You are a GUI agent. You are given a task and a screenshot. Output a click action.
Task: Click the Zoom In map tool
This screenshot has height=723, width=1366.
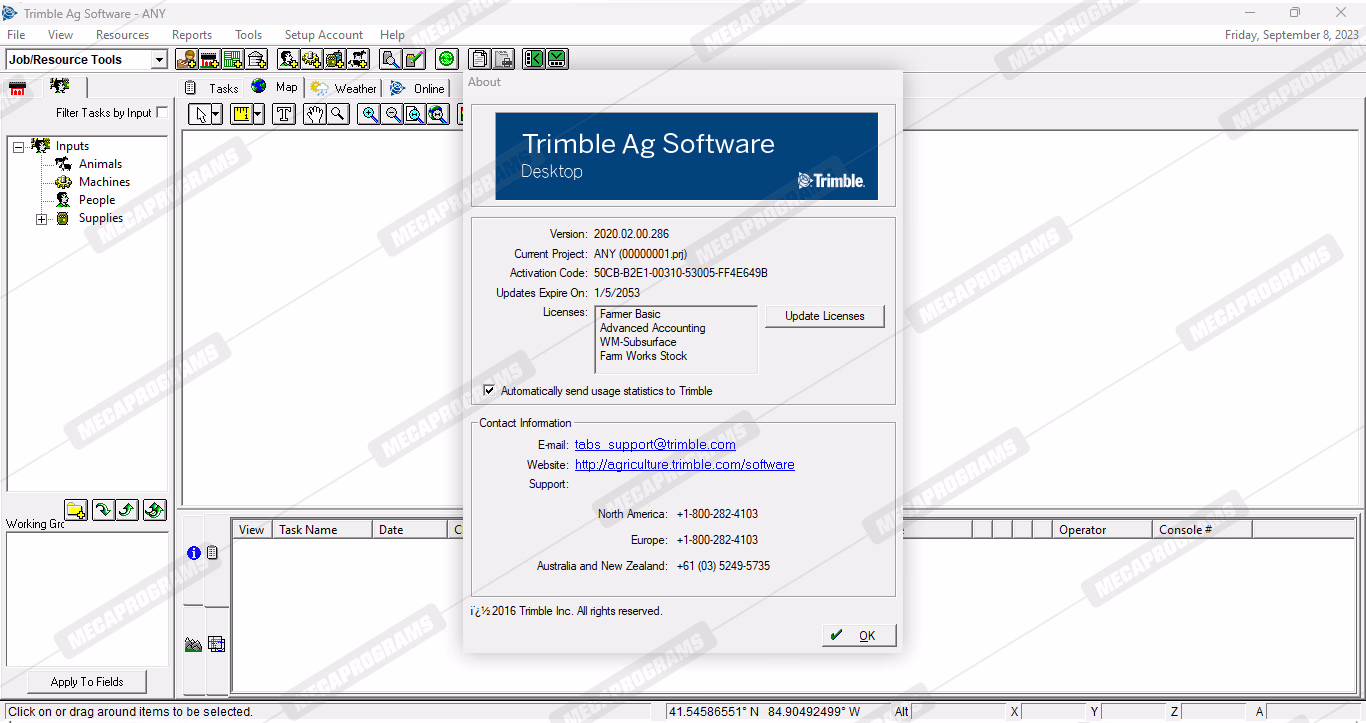click(x=370, y=114)
